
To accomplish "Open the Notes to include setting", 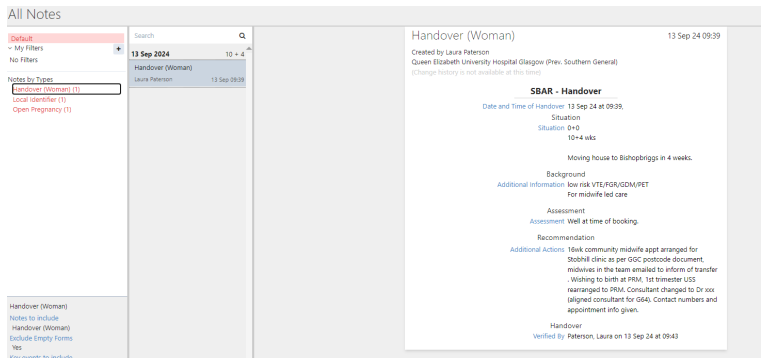I will pos(34,318).
